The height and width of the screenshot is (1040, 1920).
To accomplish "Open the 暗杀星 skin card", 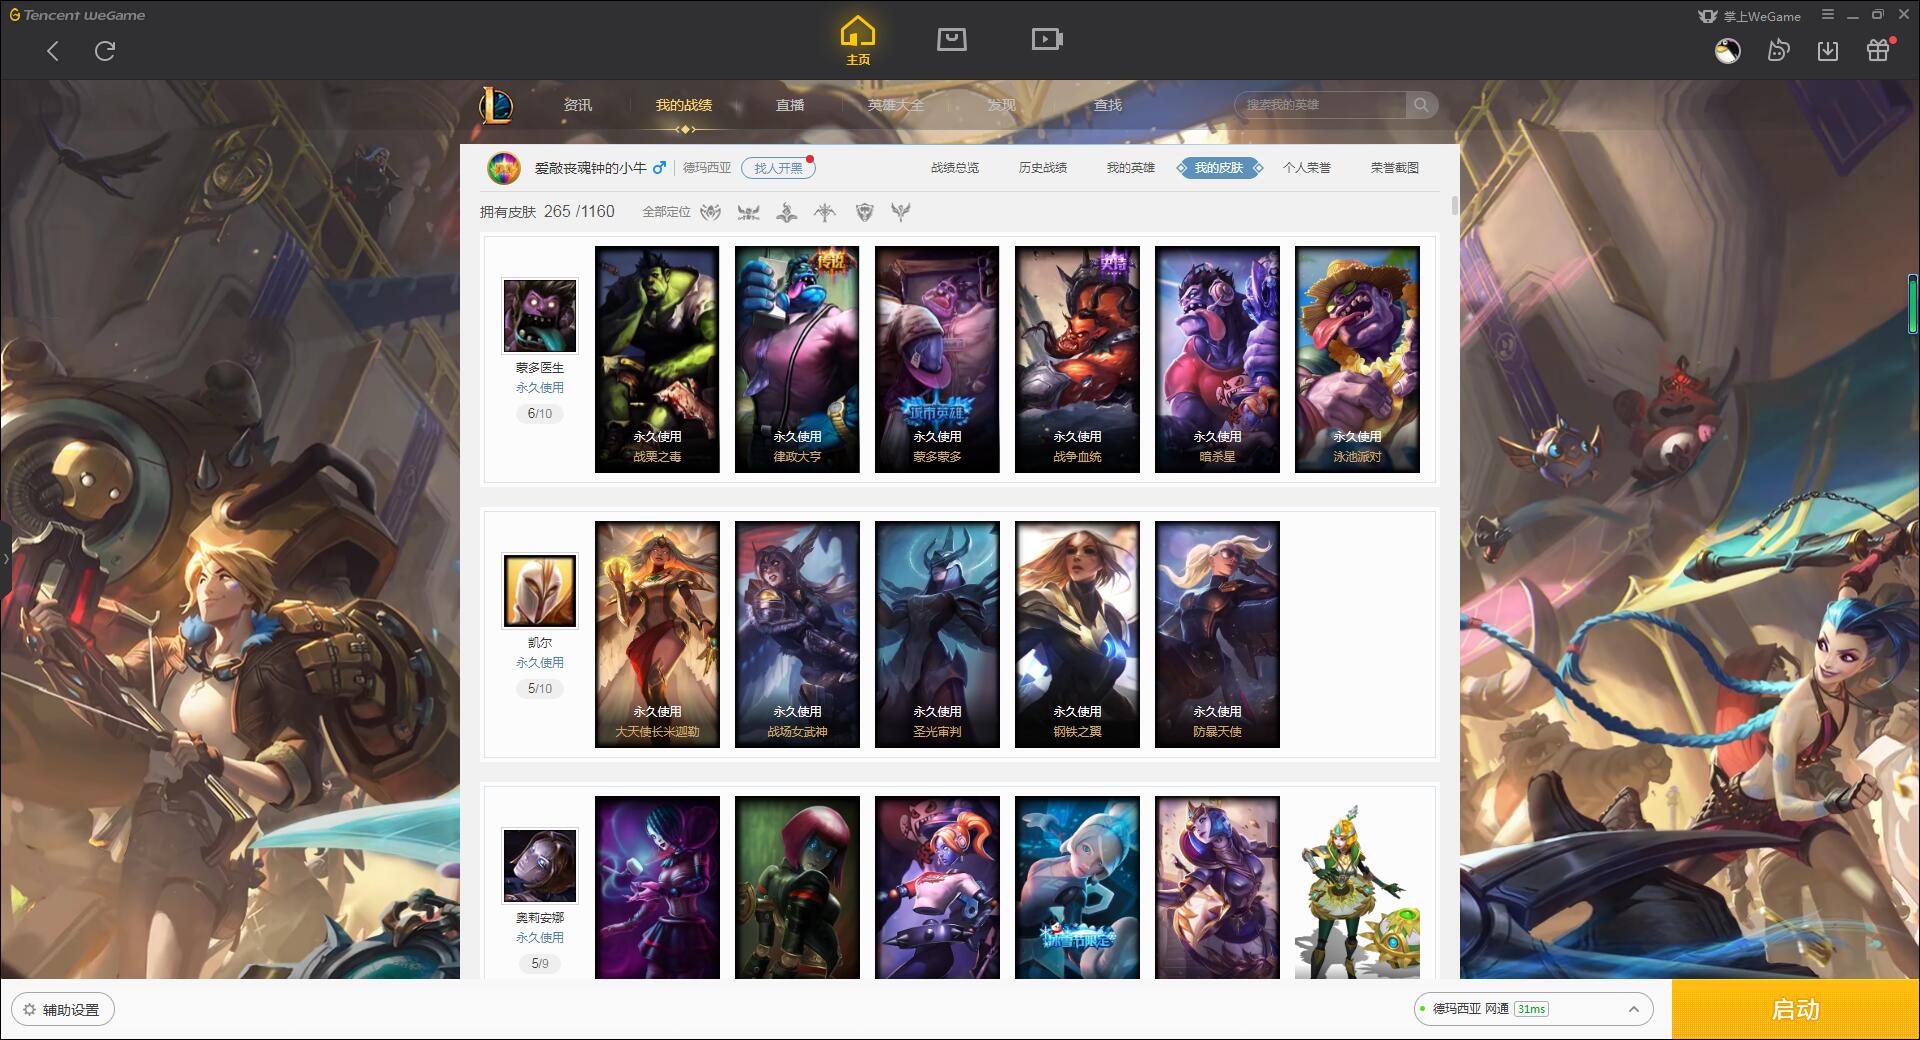I will (x=1217, y=359).
